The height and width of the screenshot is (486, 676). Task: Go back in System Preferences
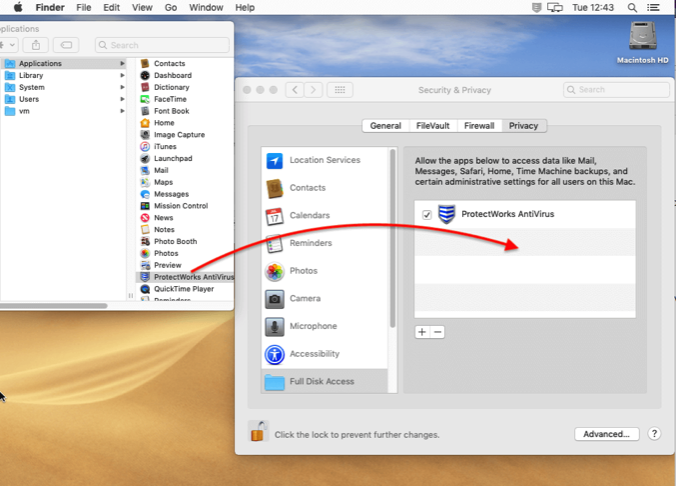295,90
